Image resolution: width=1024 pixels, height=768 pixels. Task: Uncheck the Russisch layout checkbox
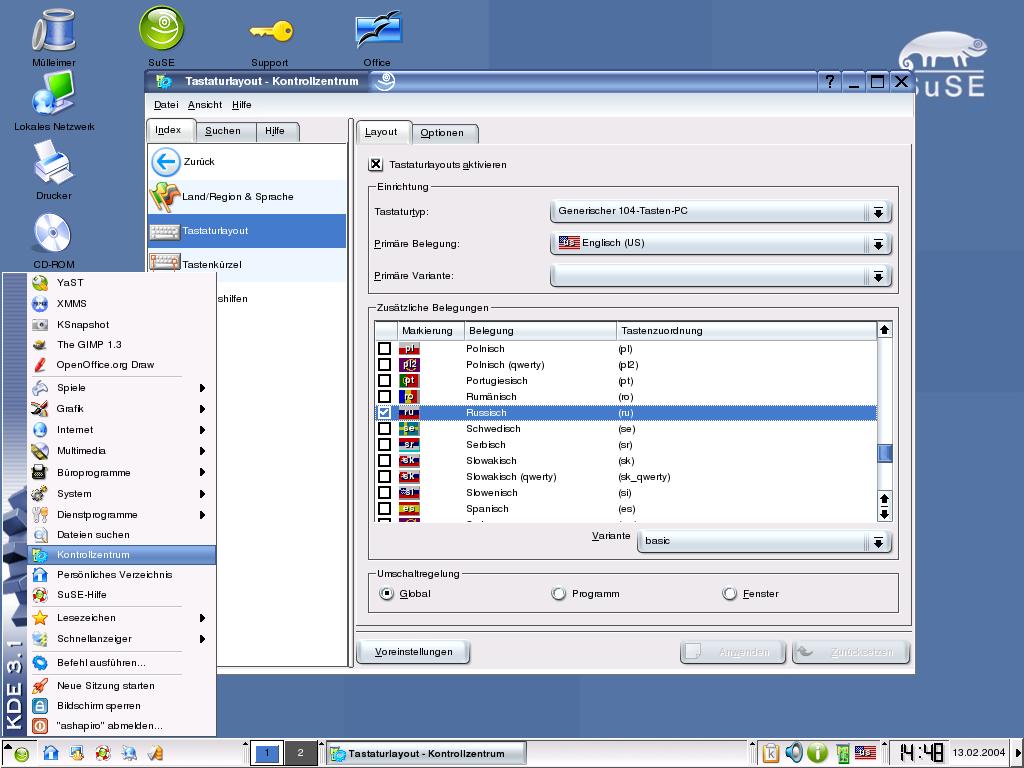tap(385, 413)
